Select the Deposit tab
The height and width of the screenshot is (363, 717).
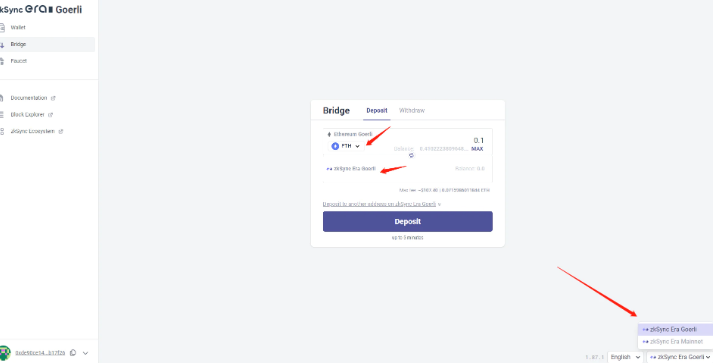(x=377, y=111)
